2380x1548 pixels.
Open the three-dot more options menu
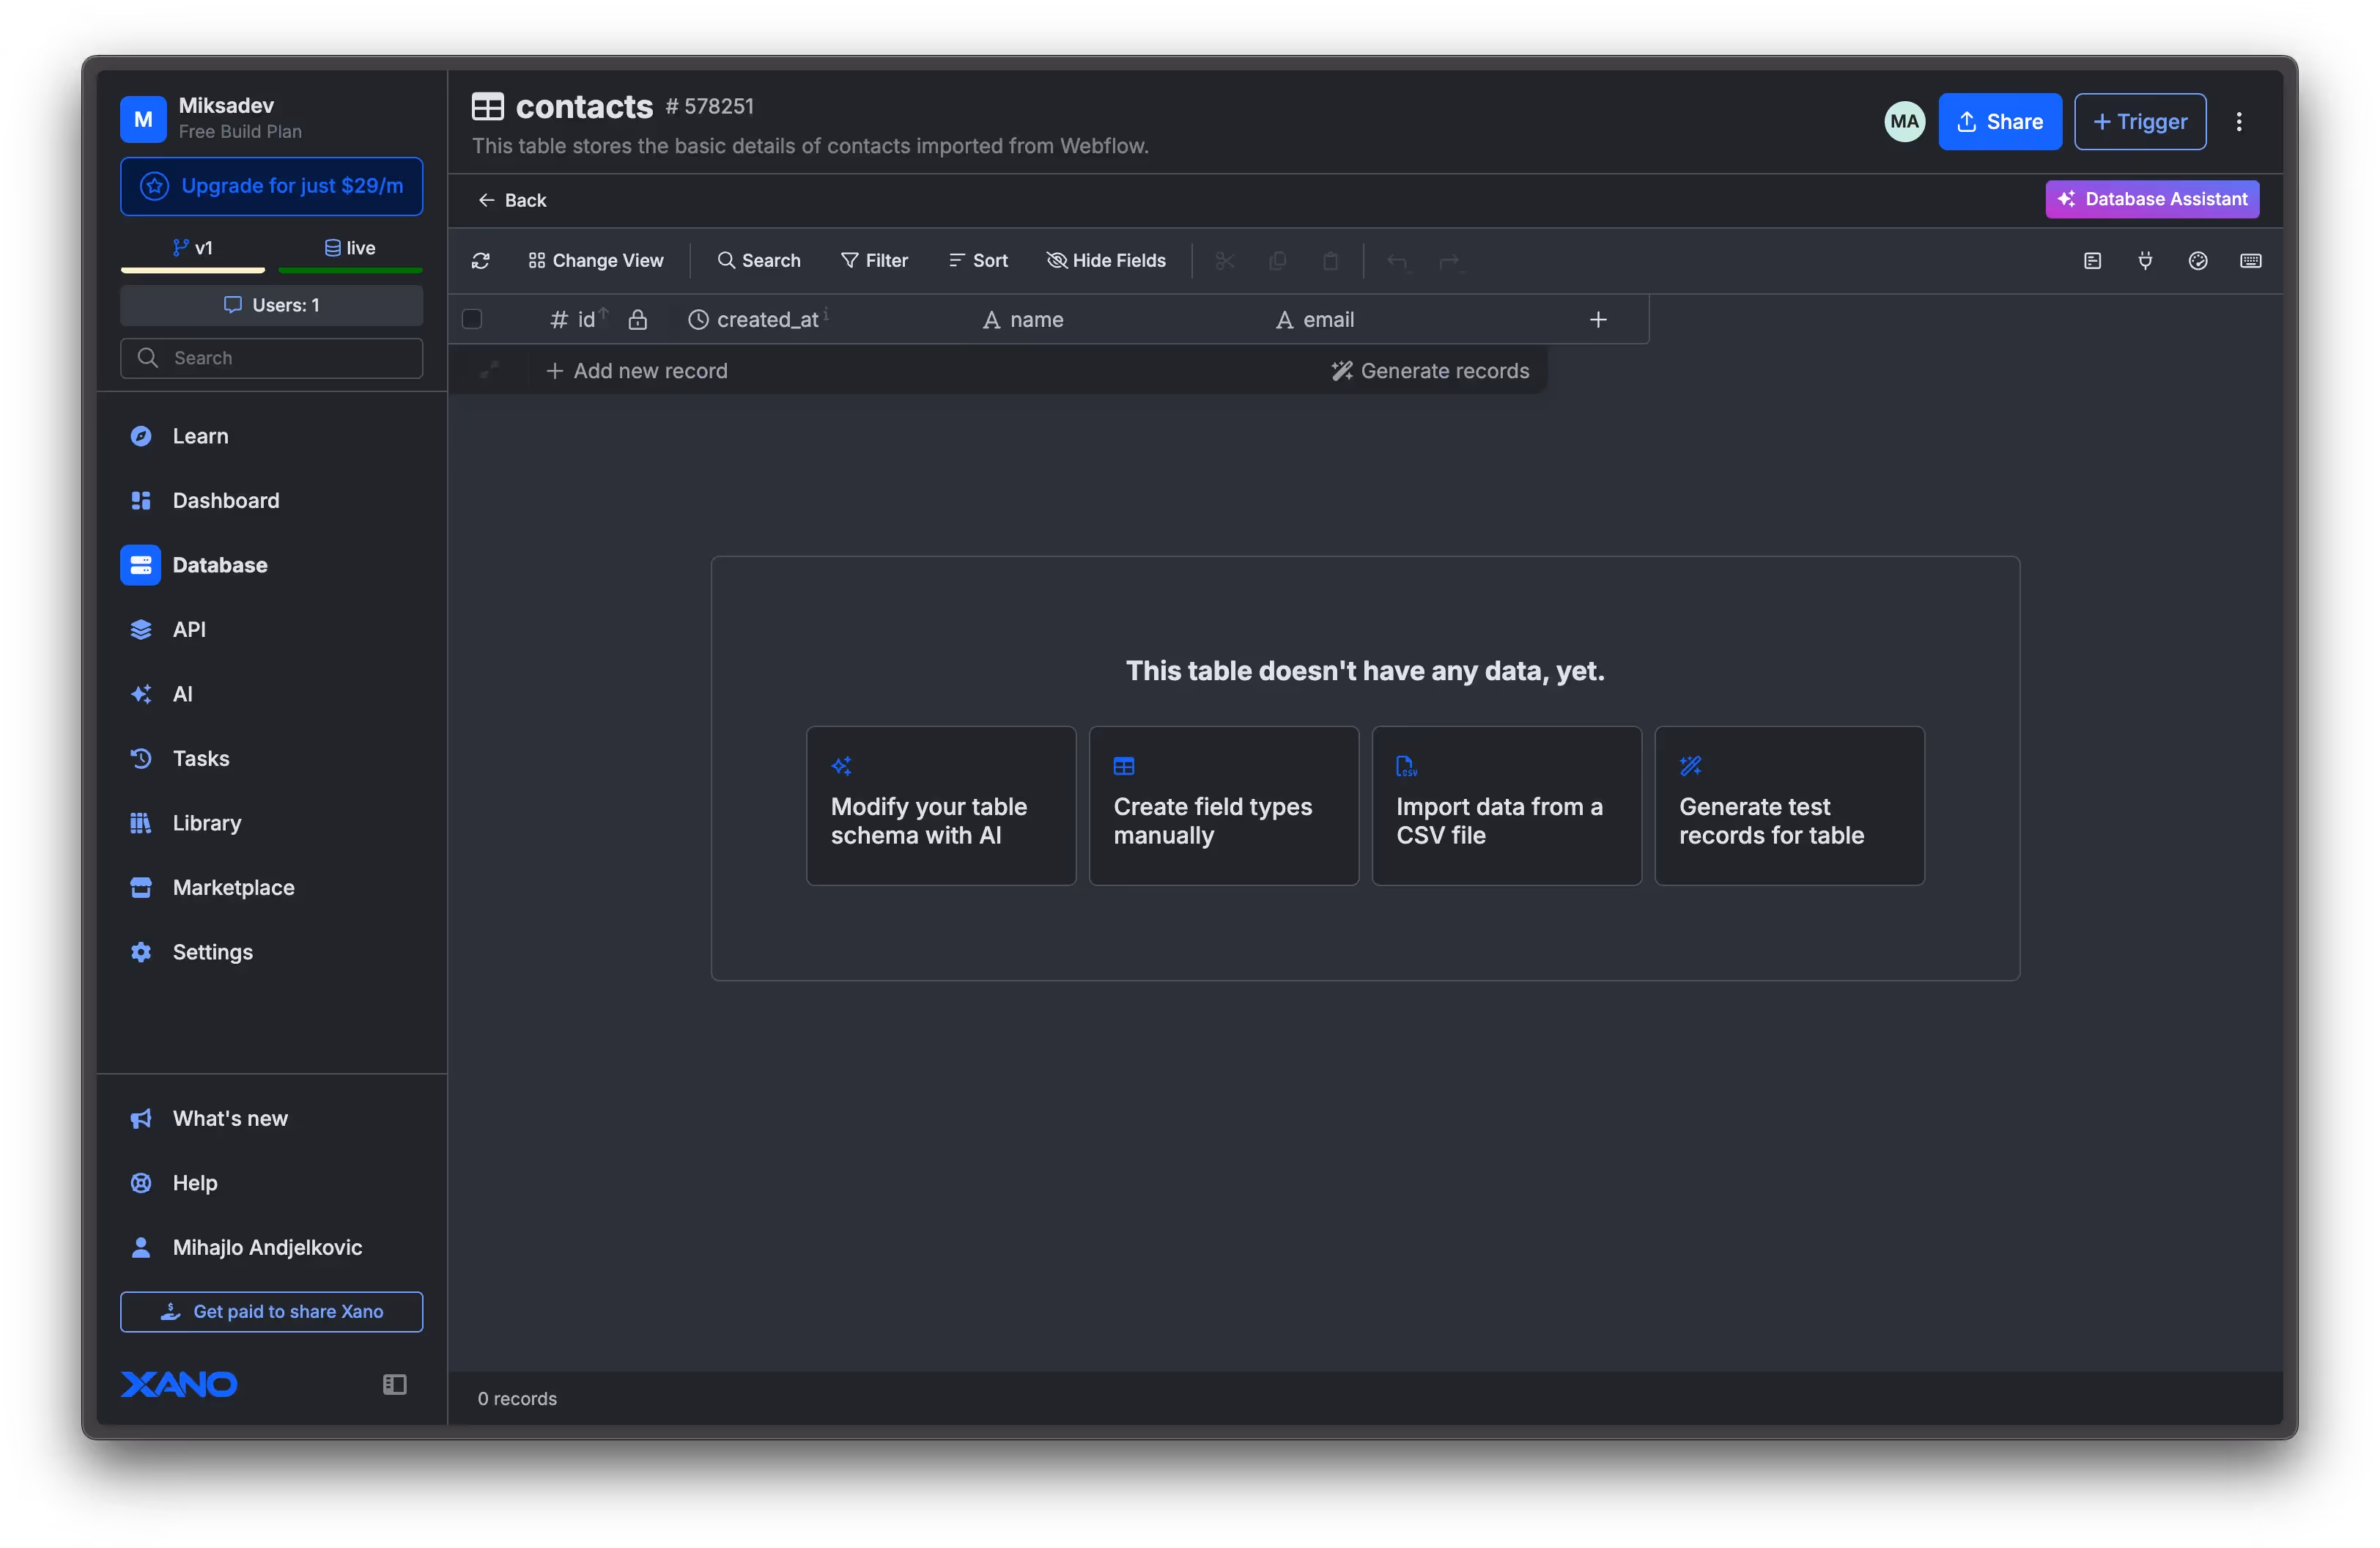click(2239, 122)
